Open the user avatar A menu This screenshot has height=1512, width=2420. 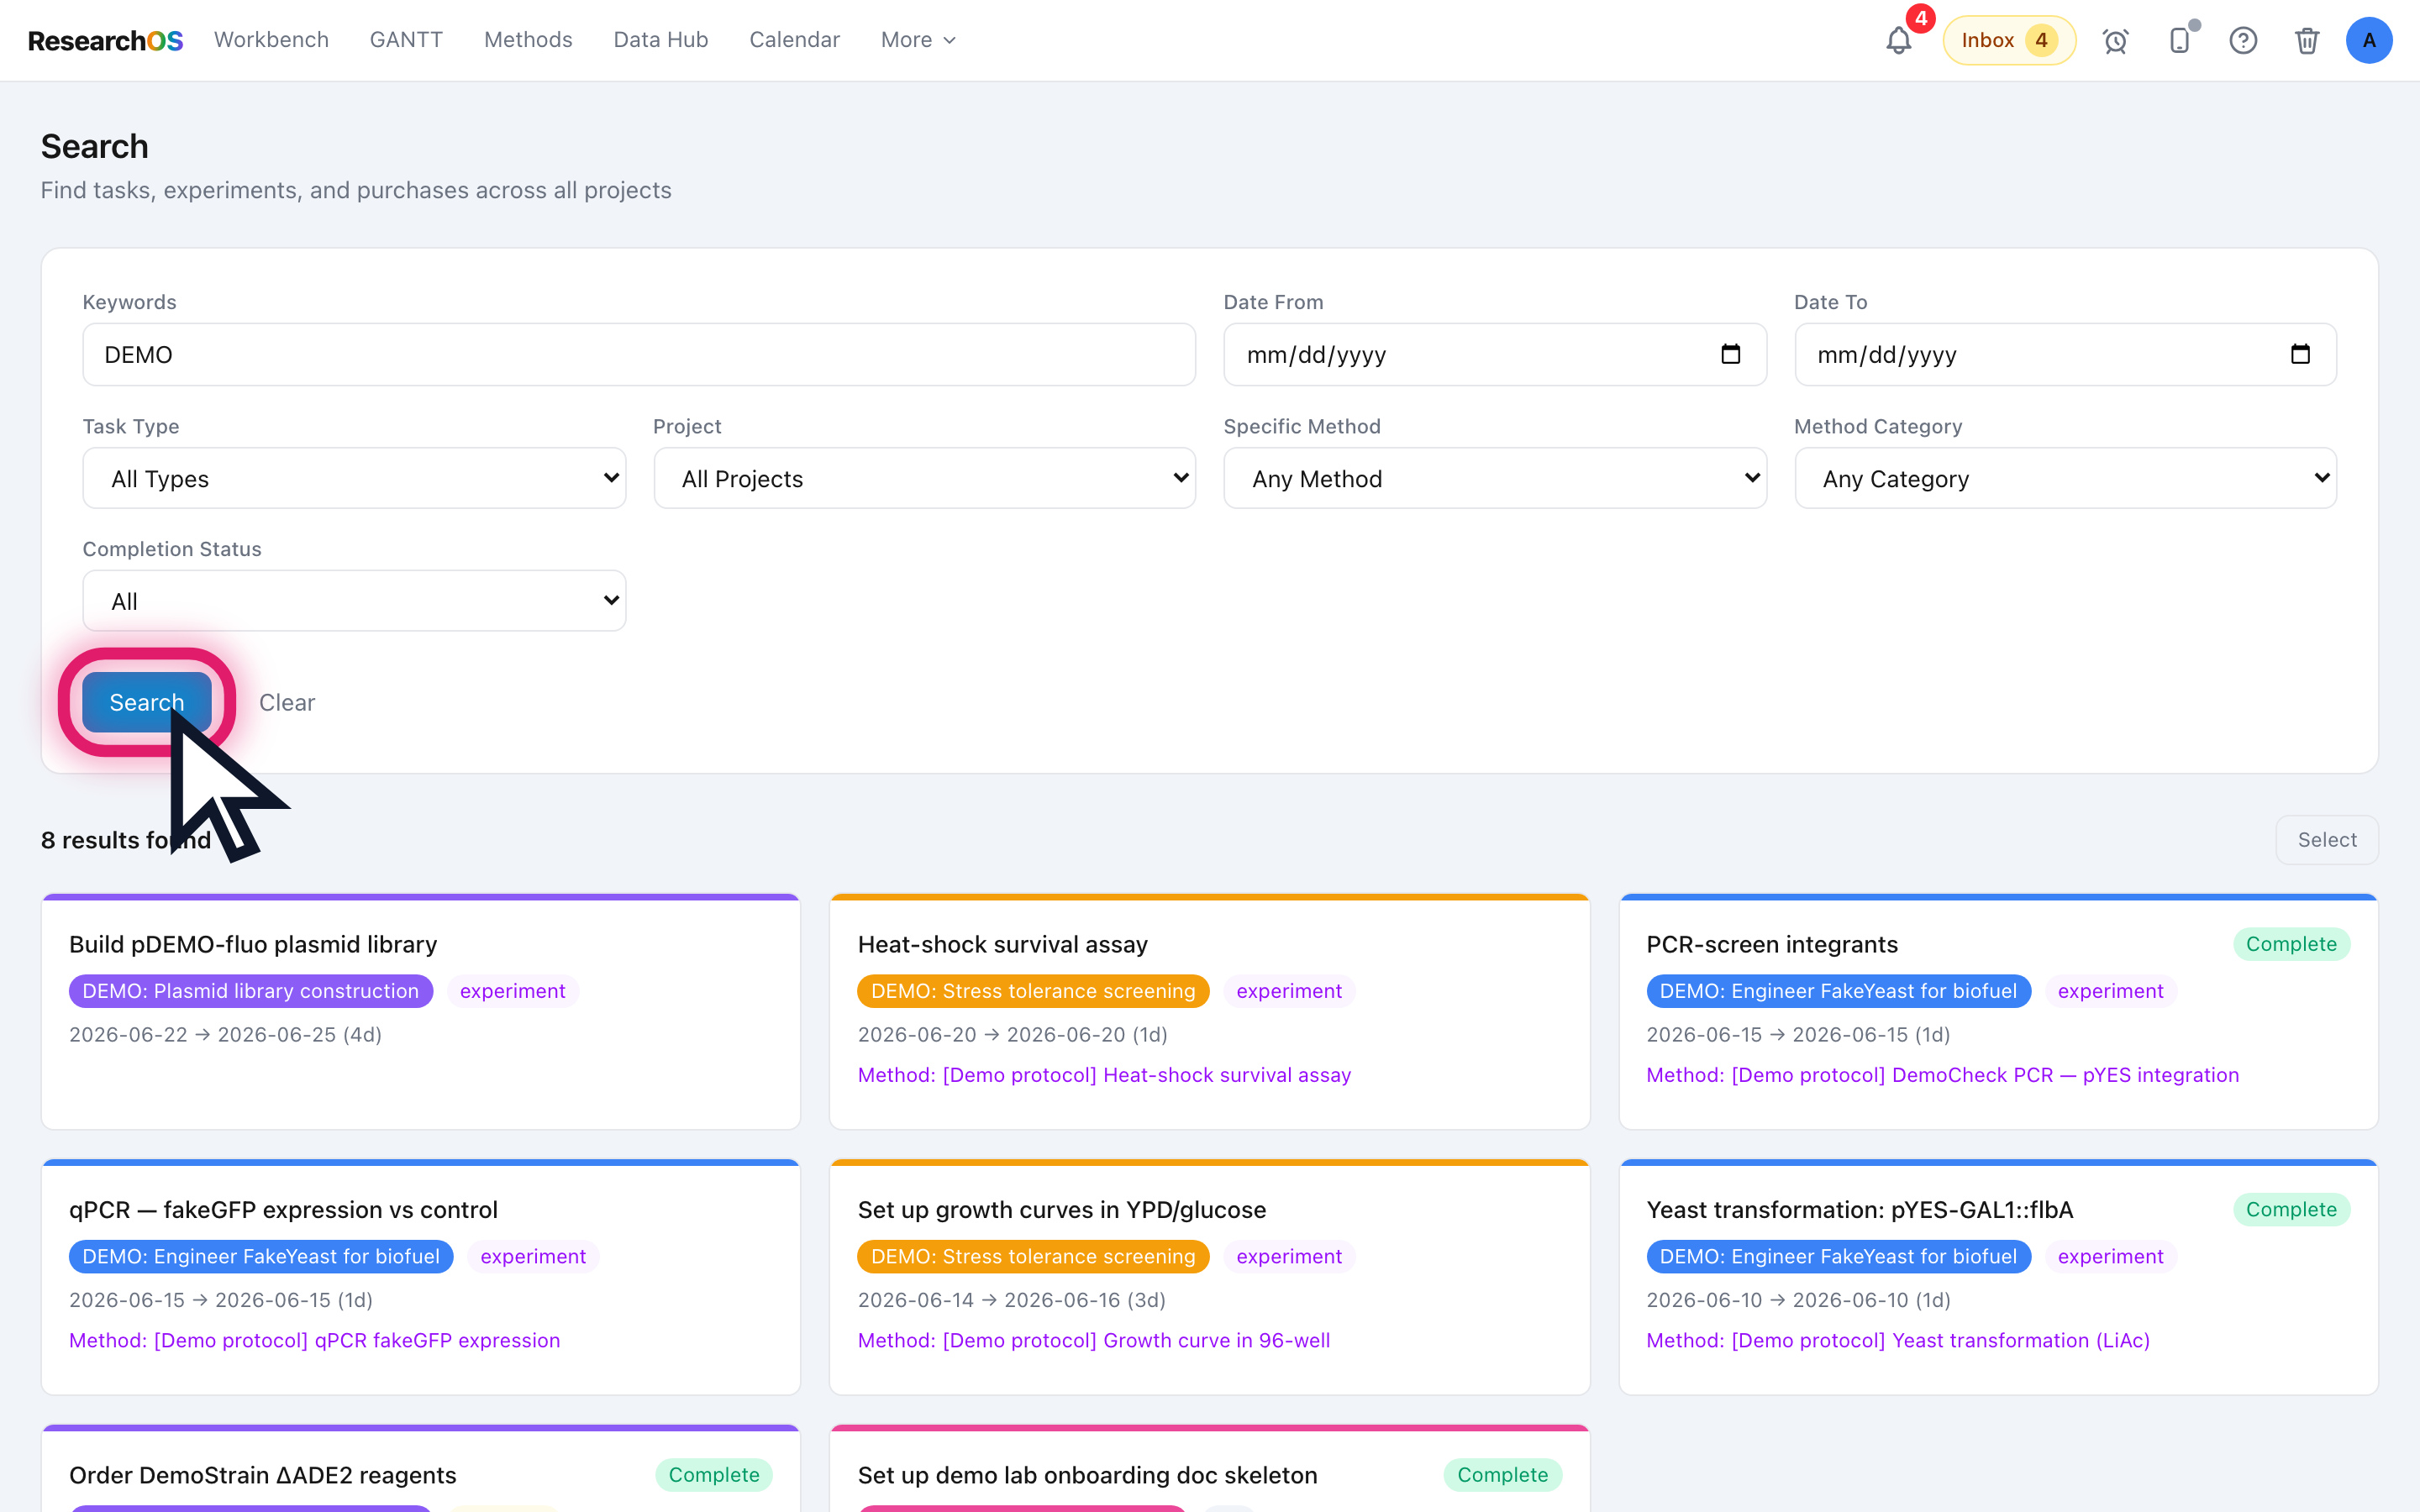[x=2369, y=41]
